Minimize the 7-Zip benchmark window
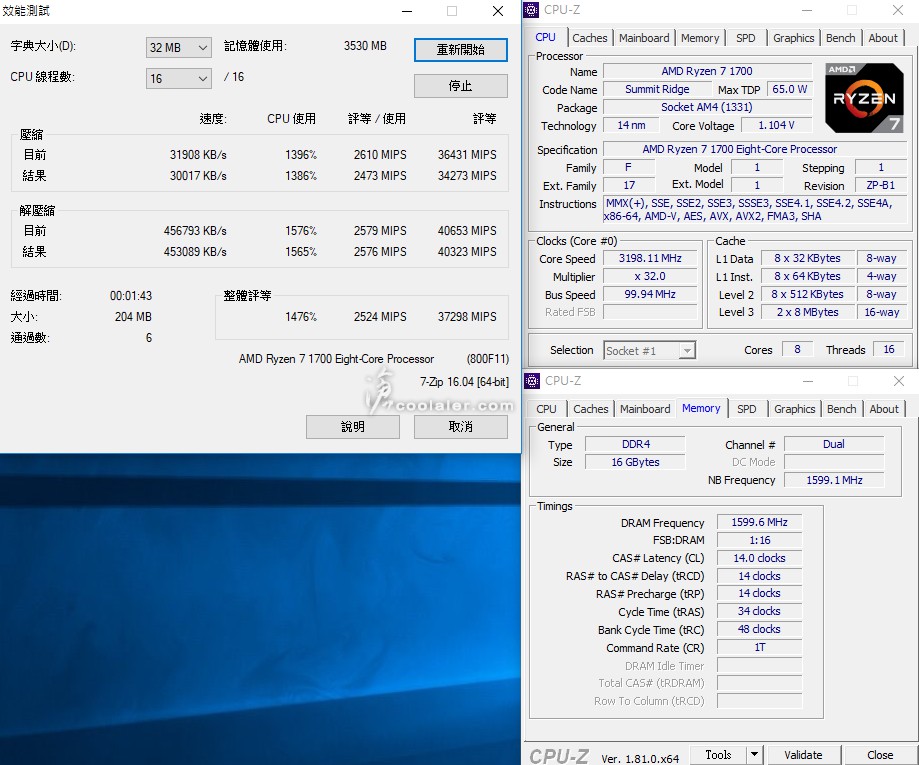The width and height of the screenshot is (919, 765). 407,11
